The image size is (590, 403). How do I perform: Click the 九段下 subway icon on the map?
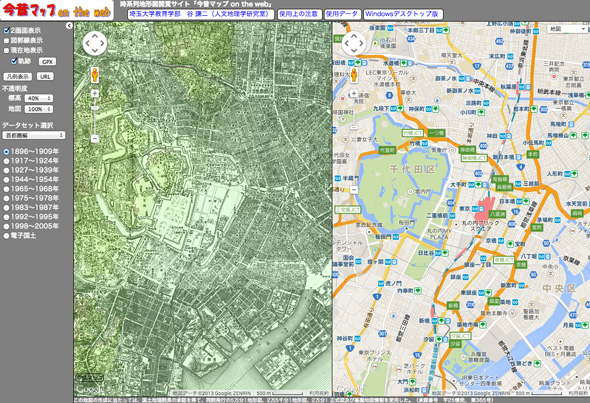point(392,108)
